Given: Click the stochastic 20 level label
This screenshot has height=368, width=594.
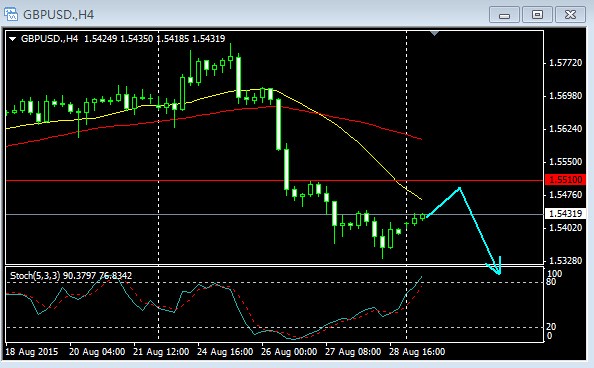Looking at the screenshot, I should (x=551, y=327).
